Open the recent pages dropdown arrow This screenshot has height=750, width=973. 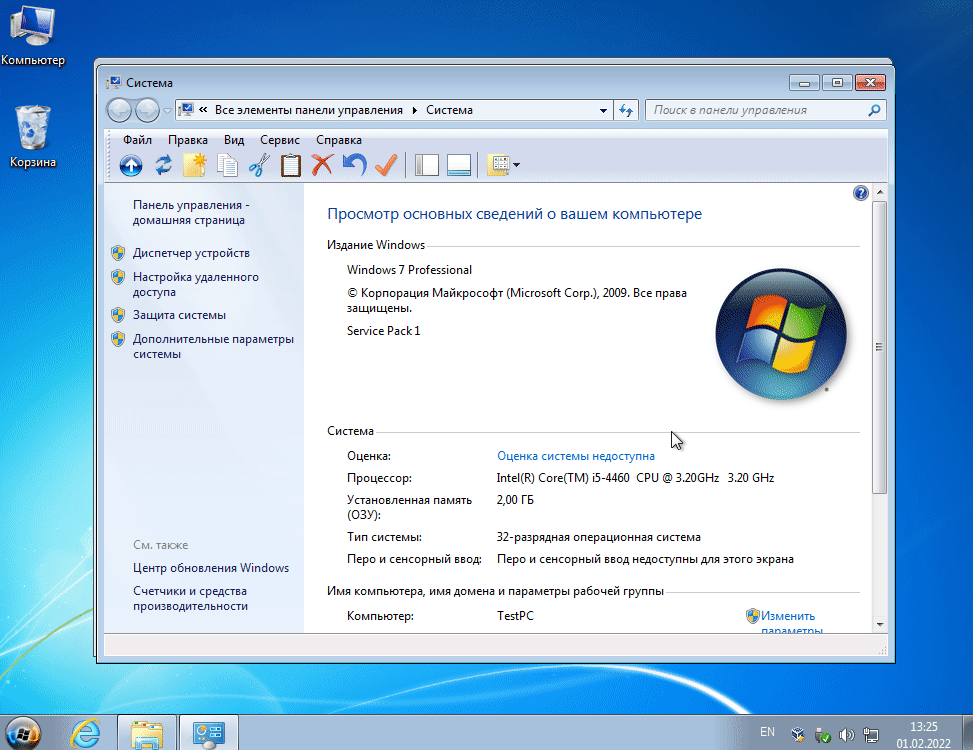[167, 111]
